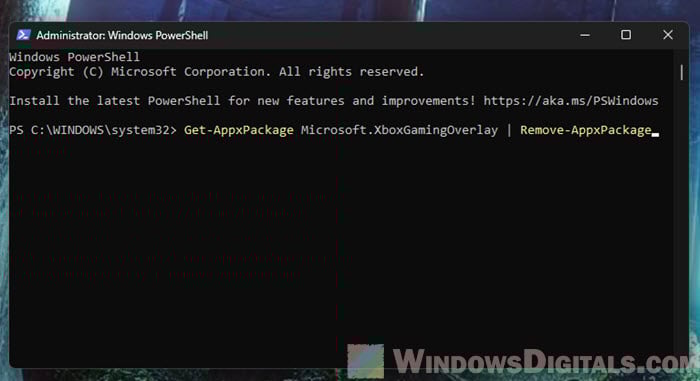This screenshot has width=700, height=381.
Task: Close the Administrator PowerShell window
Action: click(668, 35)
